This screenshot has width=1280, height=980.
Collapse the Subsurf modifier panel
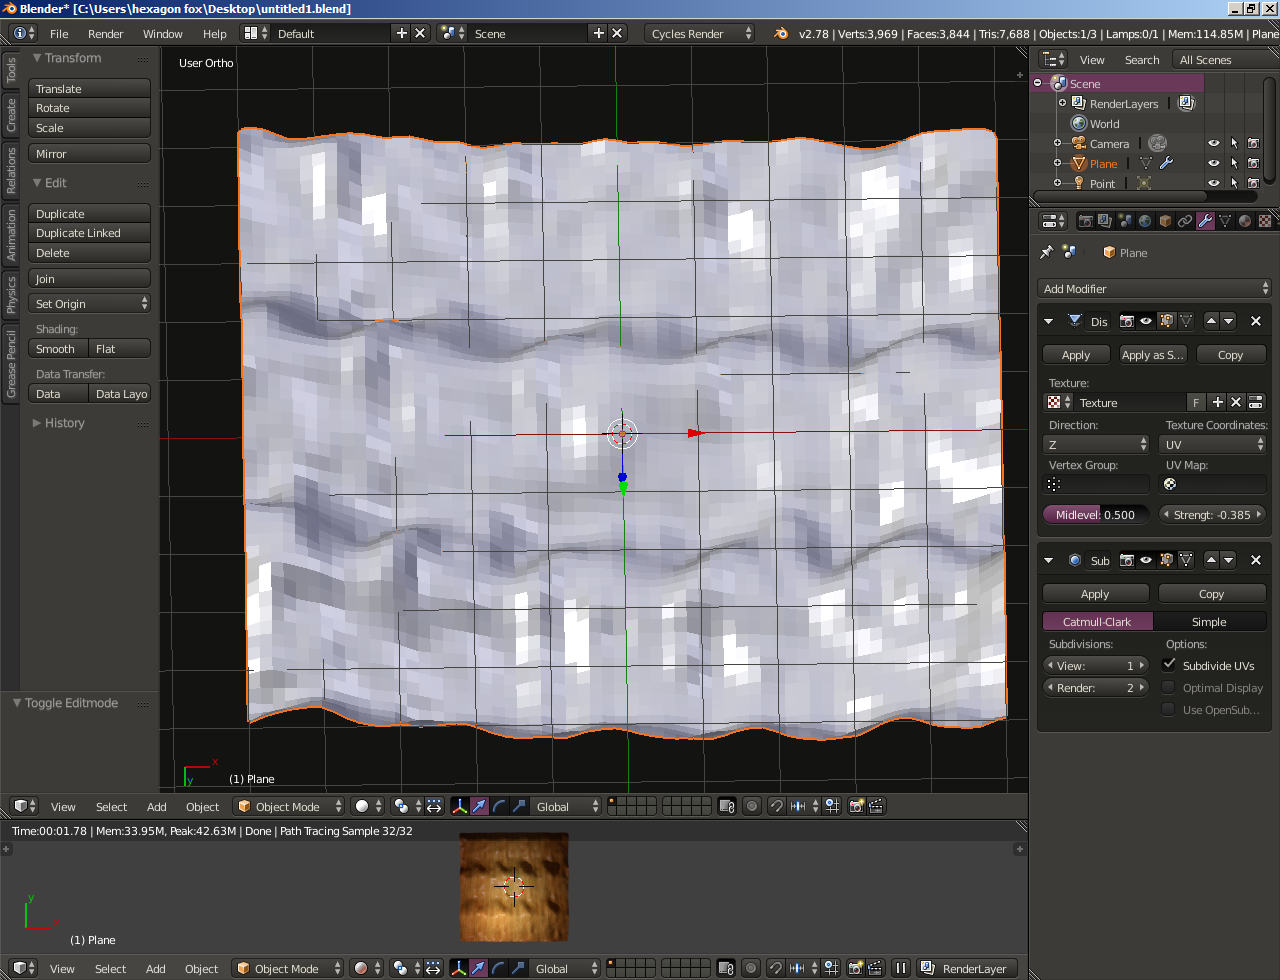(1049, 560)
